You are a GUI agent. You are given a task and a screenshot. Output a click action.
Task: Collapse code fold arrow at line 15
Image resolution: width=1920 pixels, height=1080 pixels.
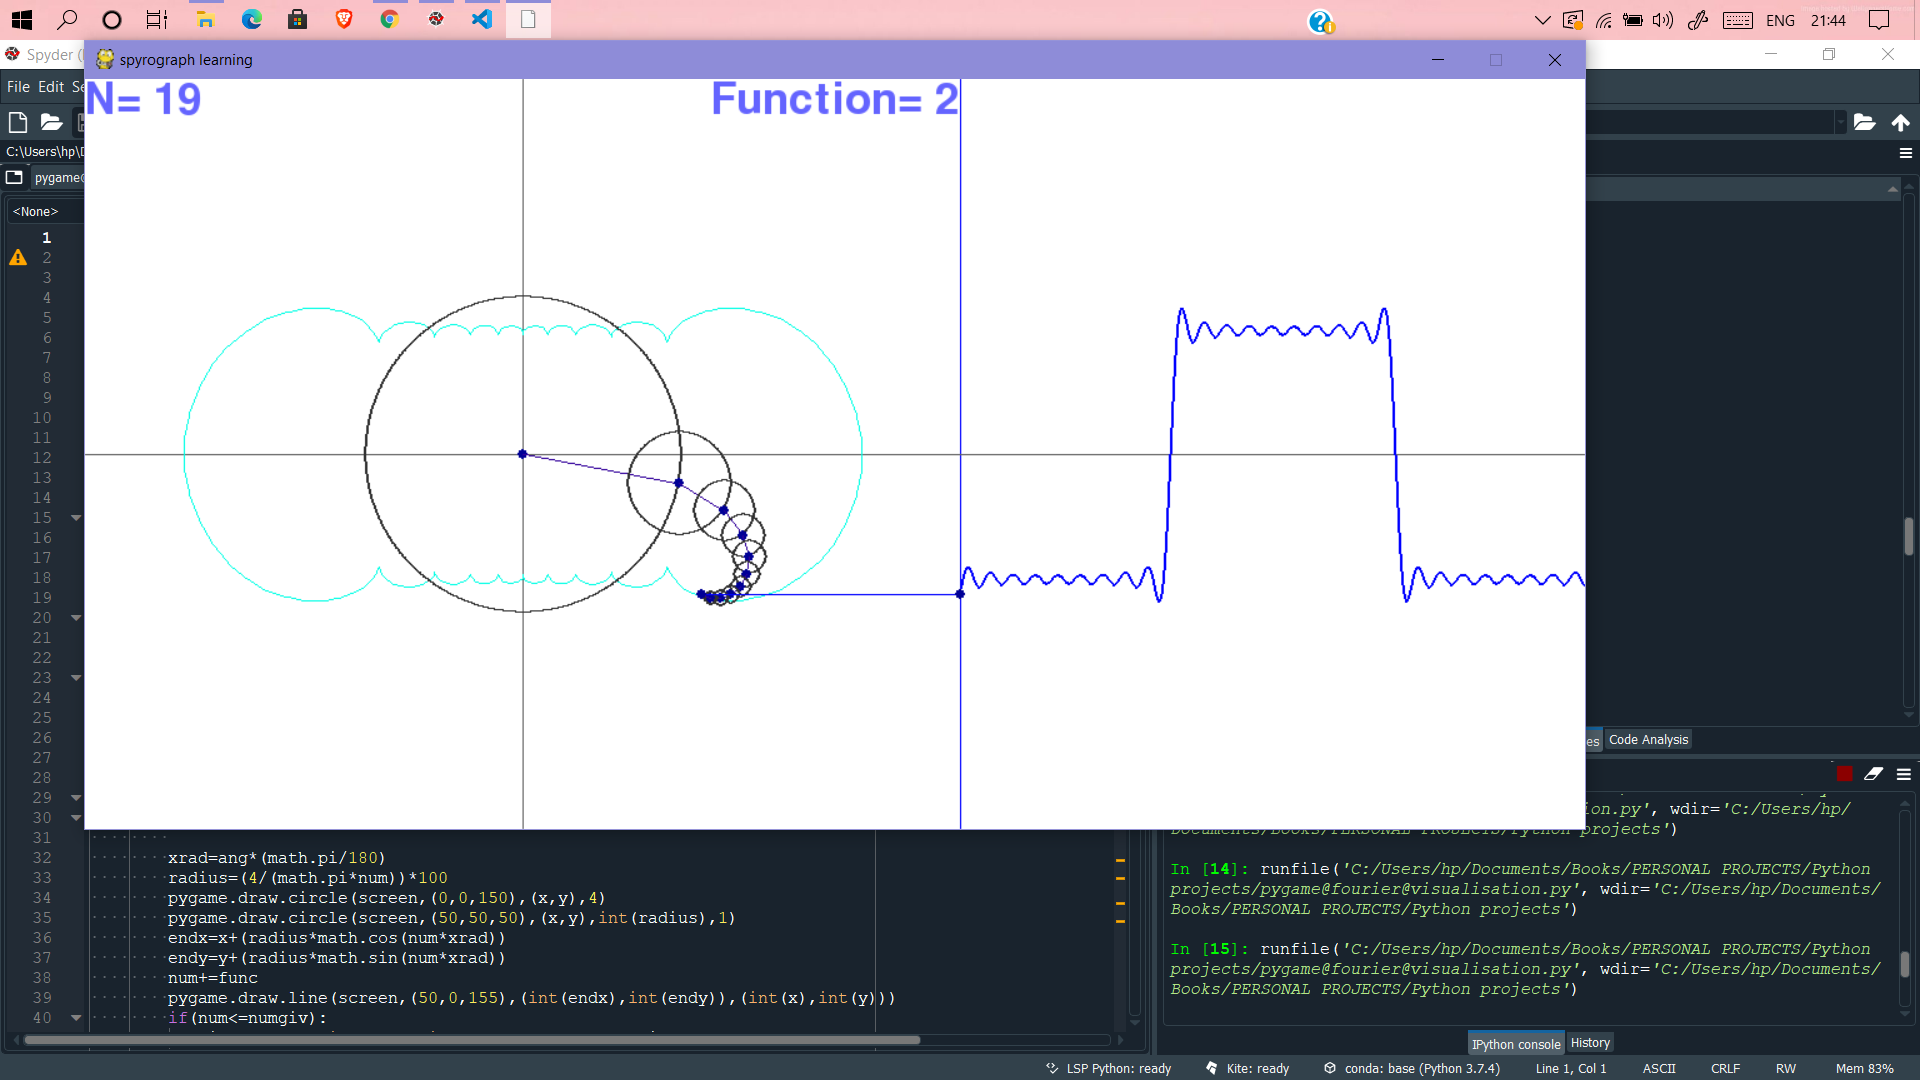76,518
